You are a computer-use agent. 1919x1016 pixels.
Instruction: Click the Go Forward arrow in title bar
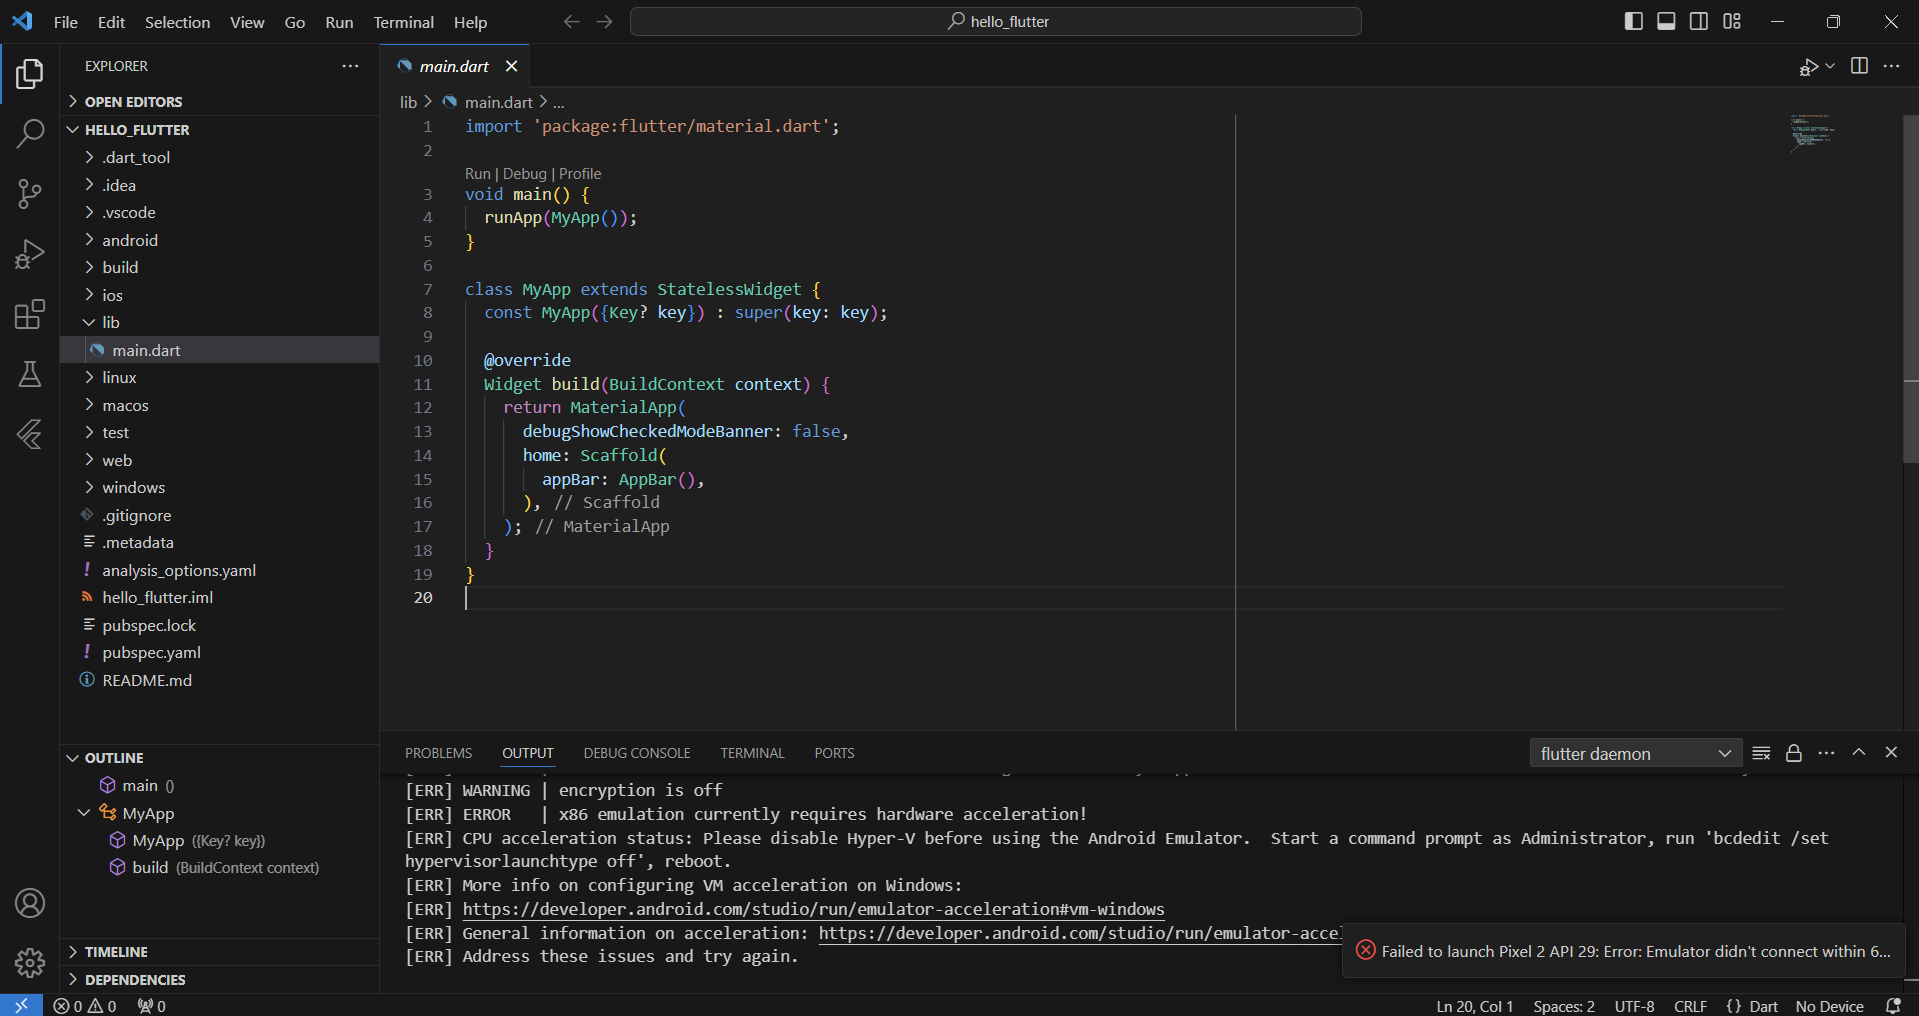pyautogui.click(x=604, y=21)
